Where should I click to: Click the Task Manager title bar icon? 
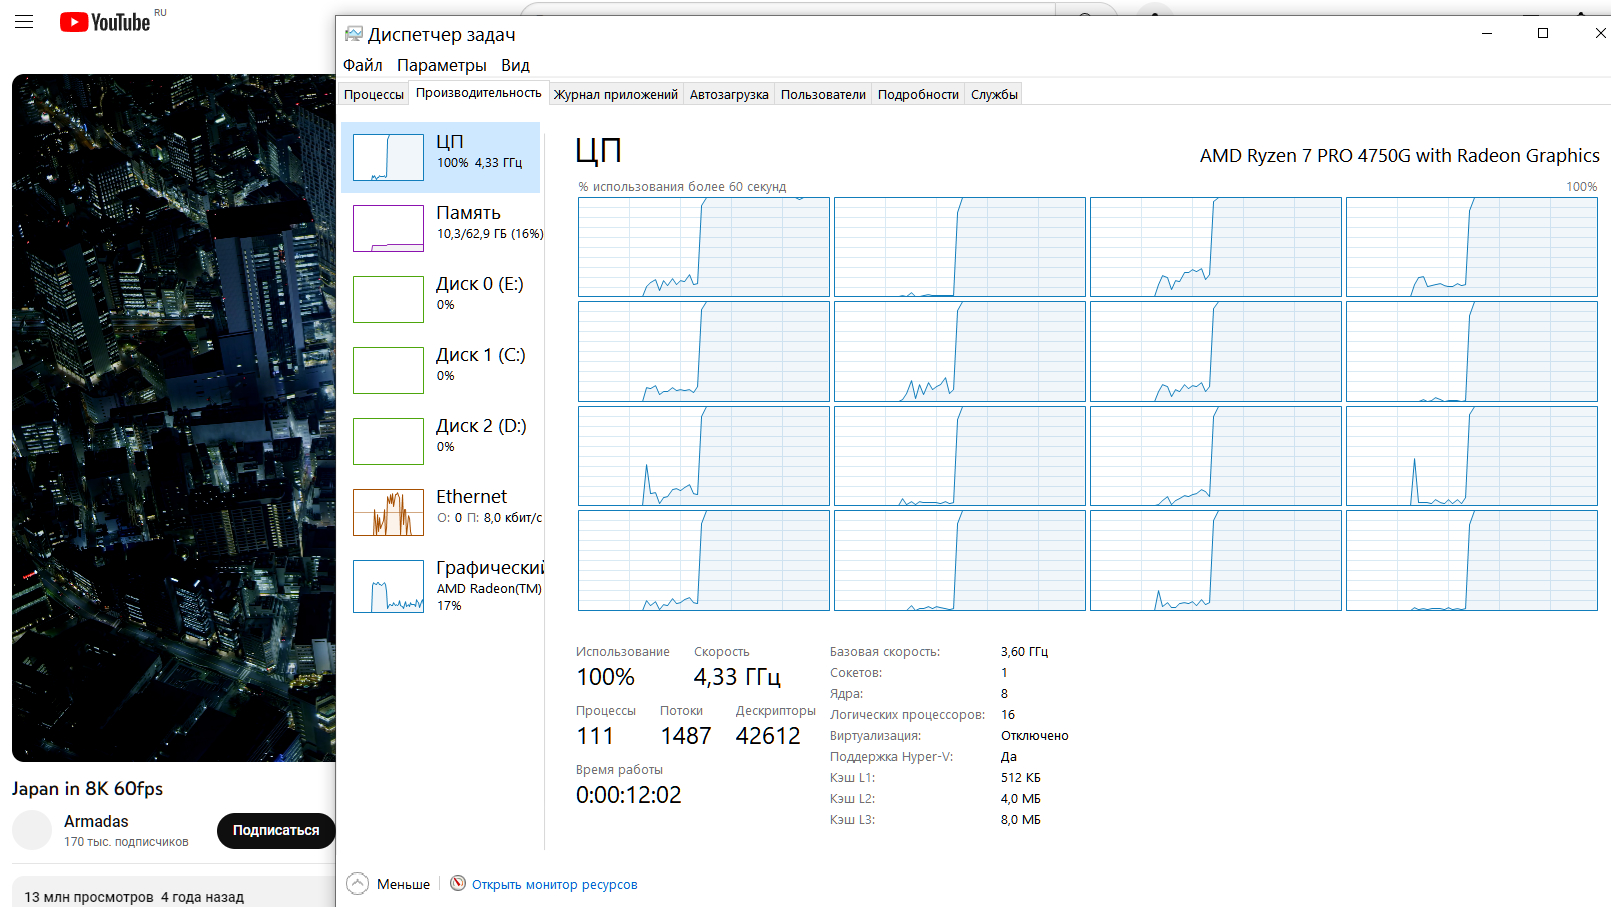click(x=353, y=34)
